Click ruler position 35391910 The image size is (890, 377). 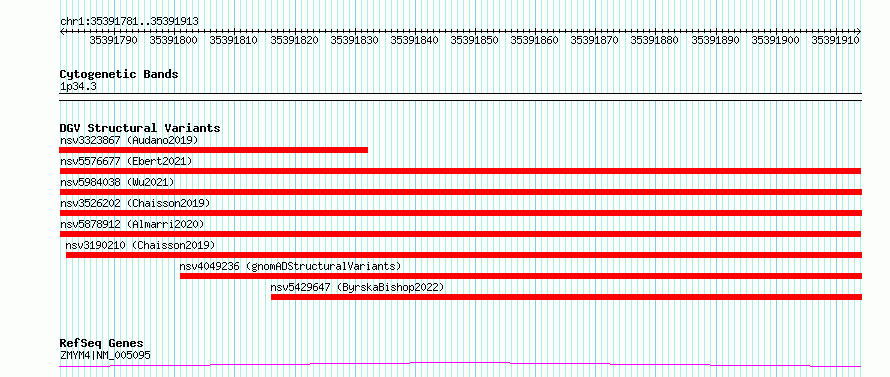point(836,40)
